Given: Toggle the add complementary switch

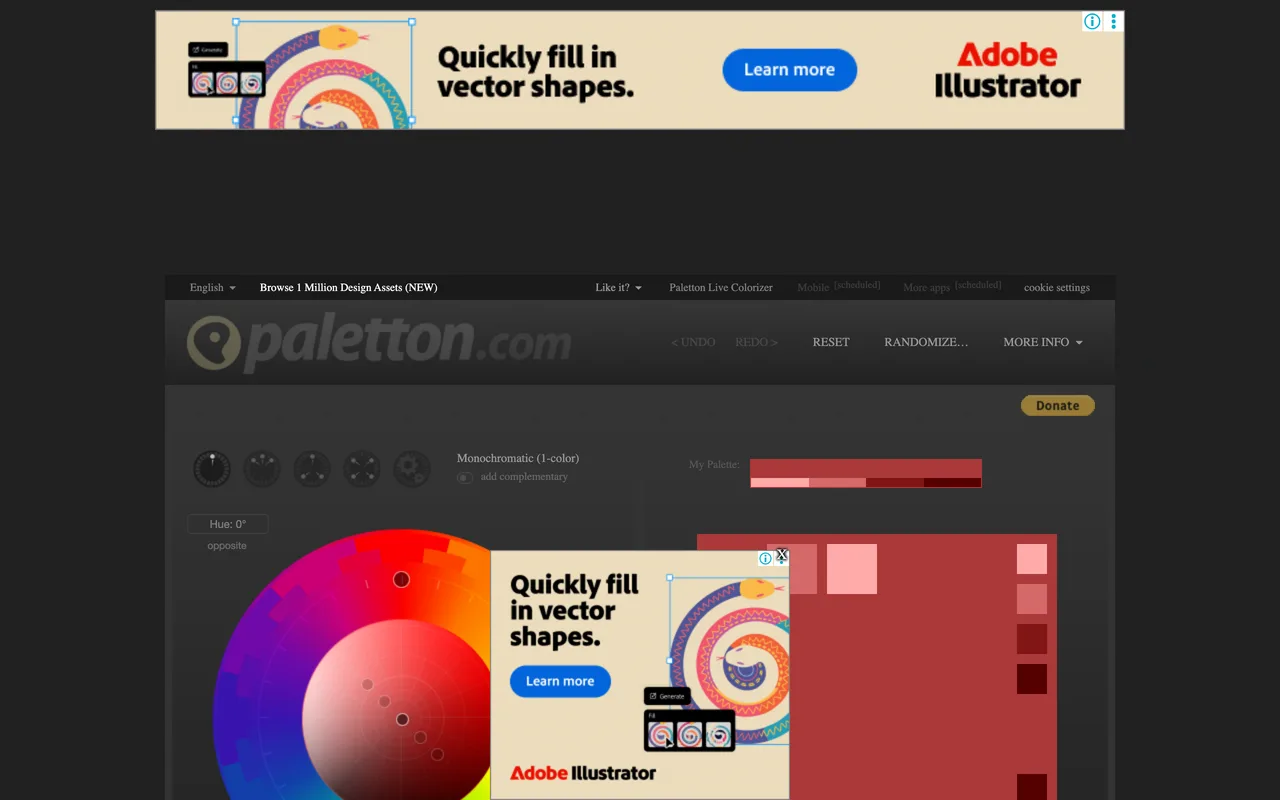Looking at the screenshot, I should pos(465,478).
